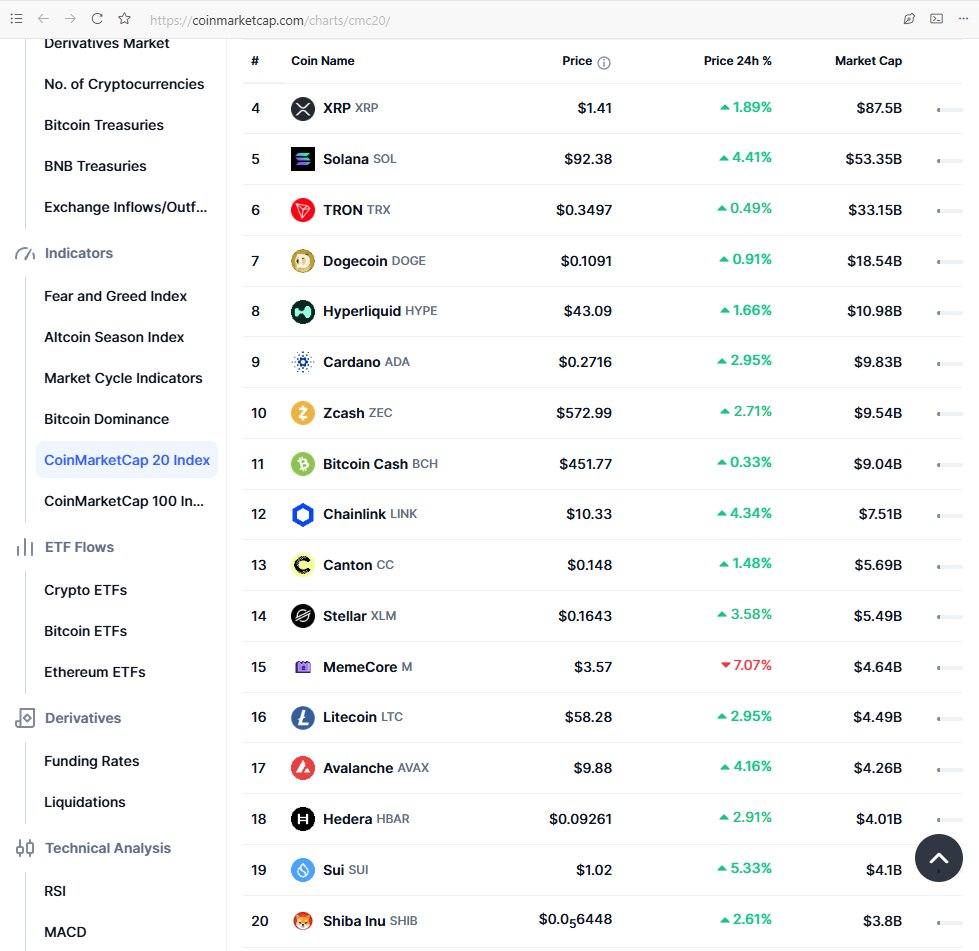Select CoinMarketCap 20 Index item
The height and width of the screenshot is (951, 979).
[127, 460]
